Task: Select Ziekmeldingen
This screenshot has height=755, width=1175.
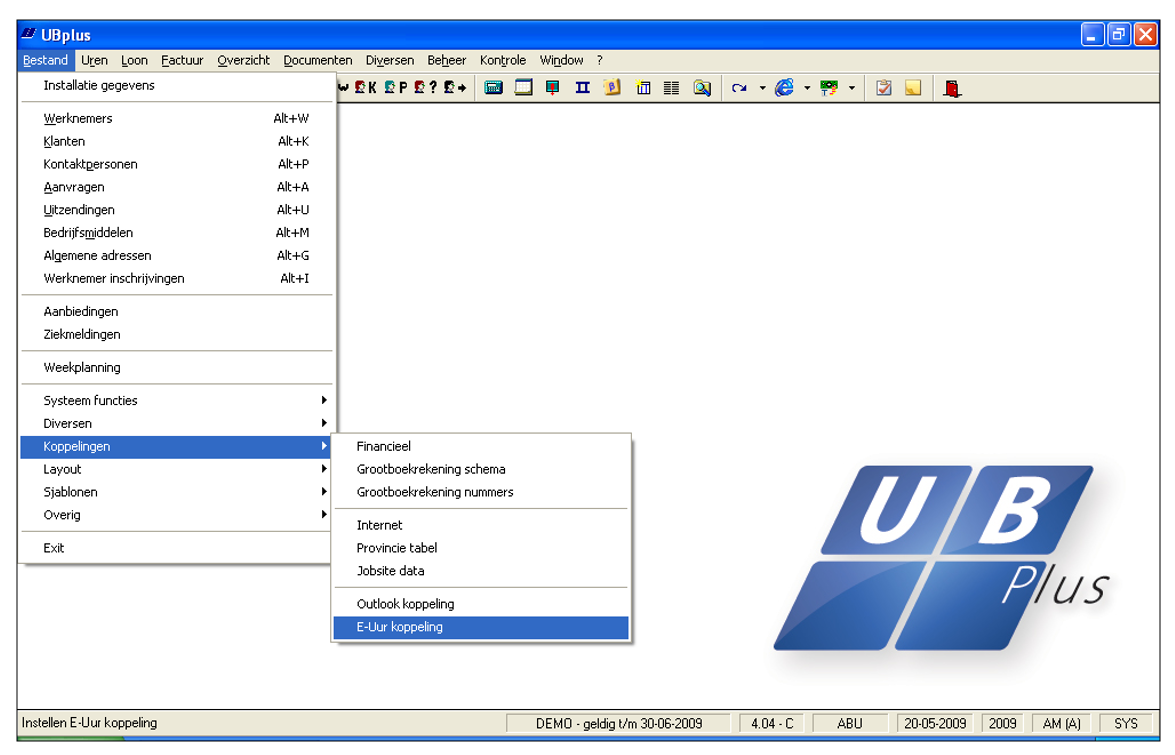Action: click(176, 334)
